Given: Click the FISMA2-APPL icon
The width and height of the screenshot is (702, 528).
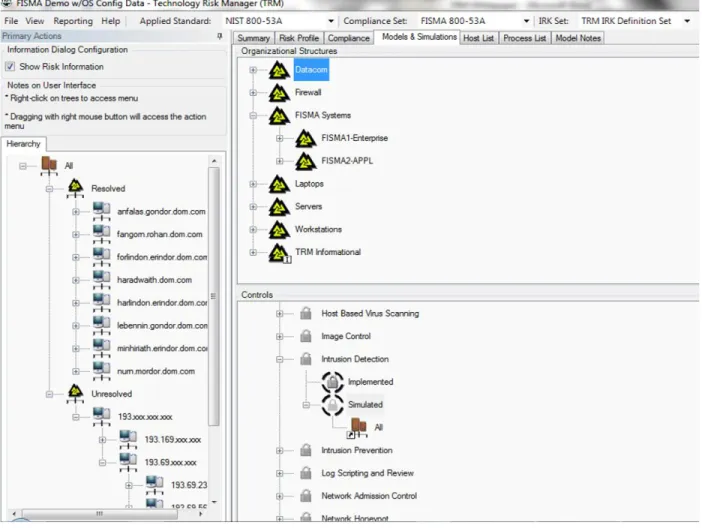Looking at the screenshot, I should [x=306, y=161].
